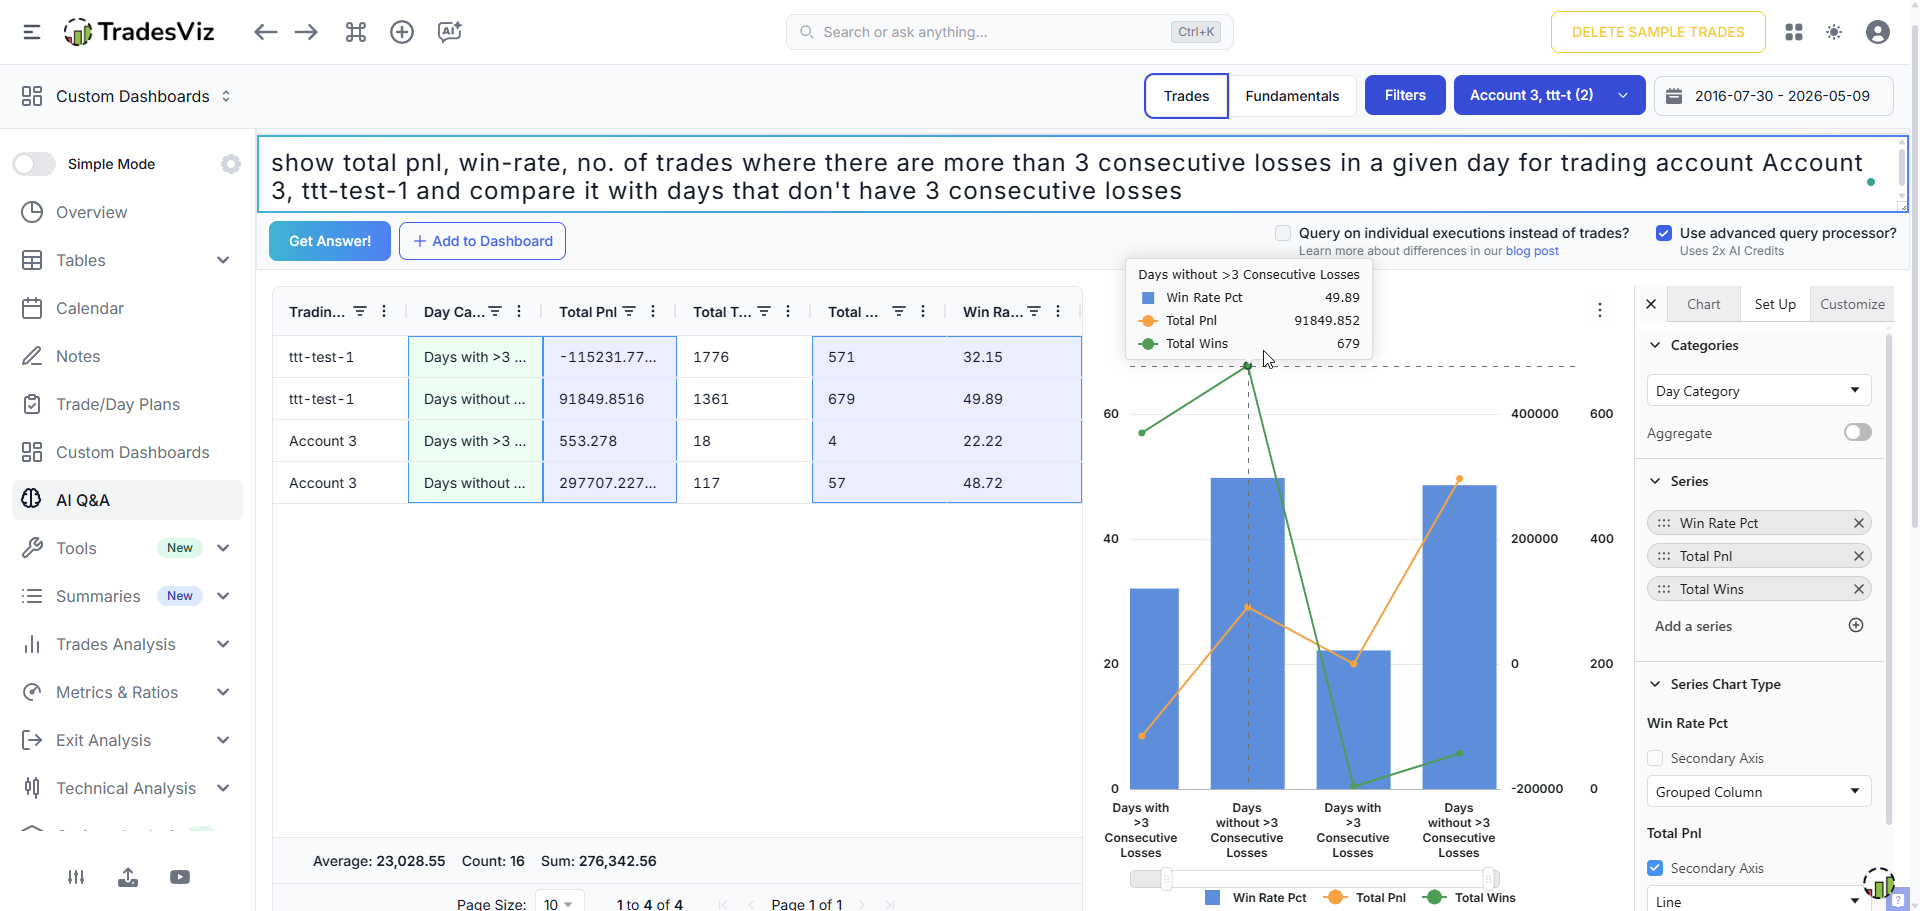Open the video tutorials icon
Screen dimensions: 1920x911
point(180,877)
